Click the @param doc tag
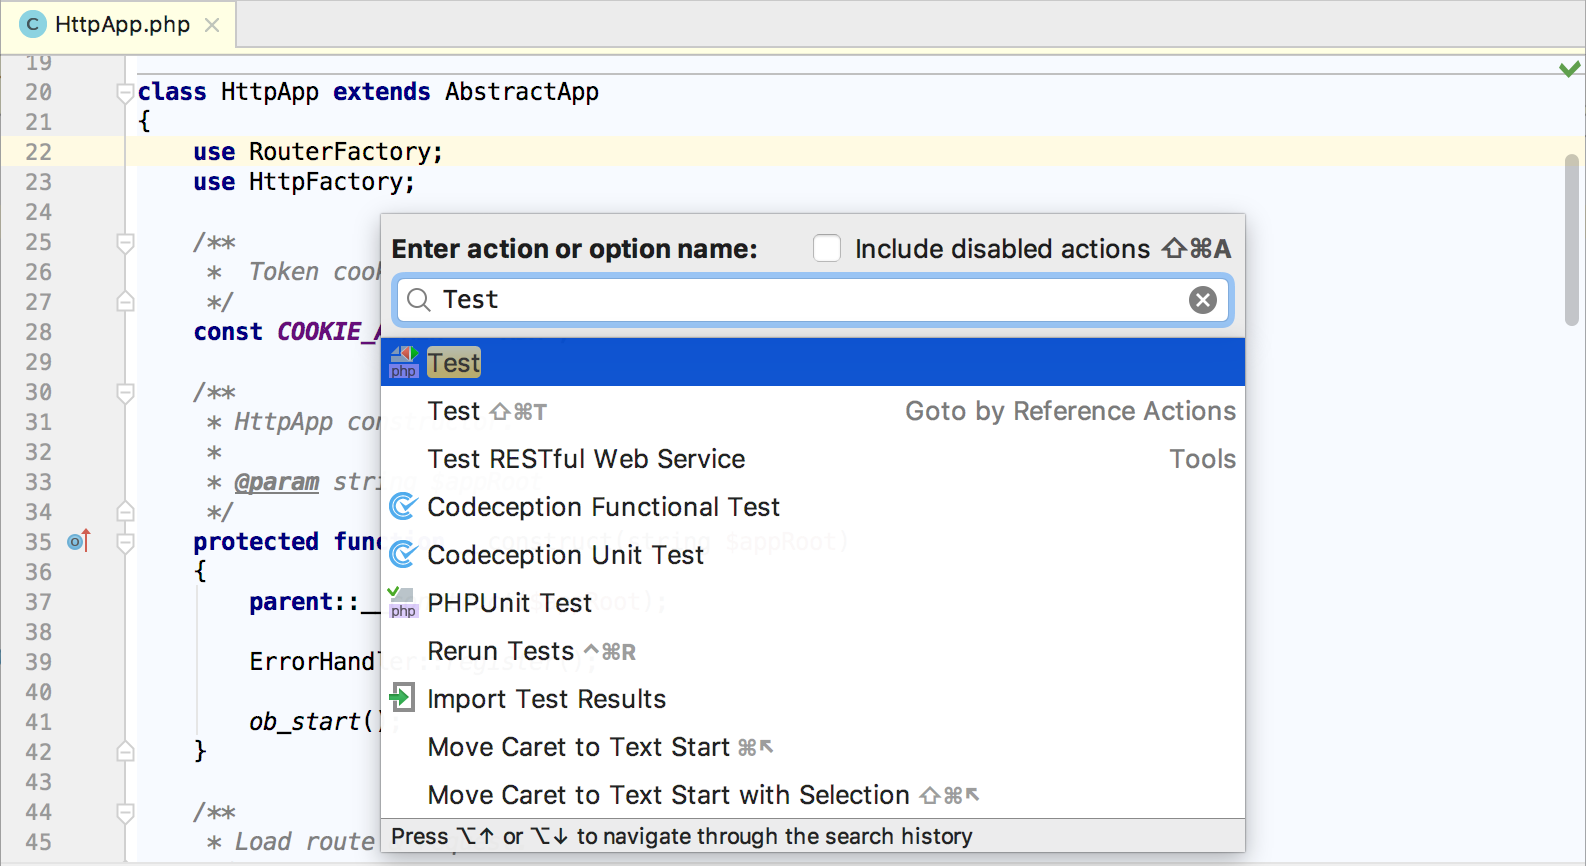The height and width of the screenshot is (866, 1586). pyautogui.click(x=277, y=482)
